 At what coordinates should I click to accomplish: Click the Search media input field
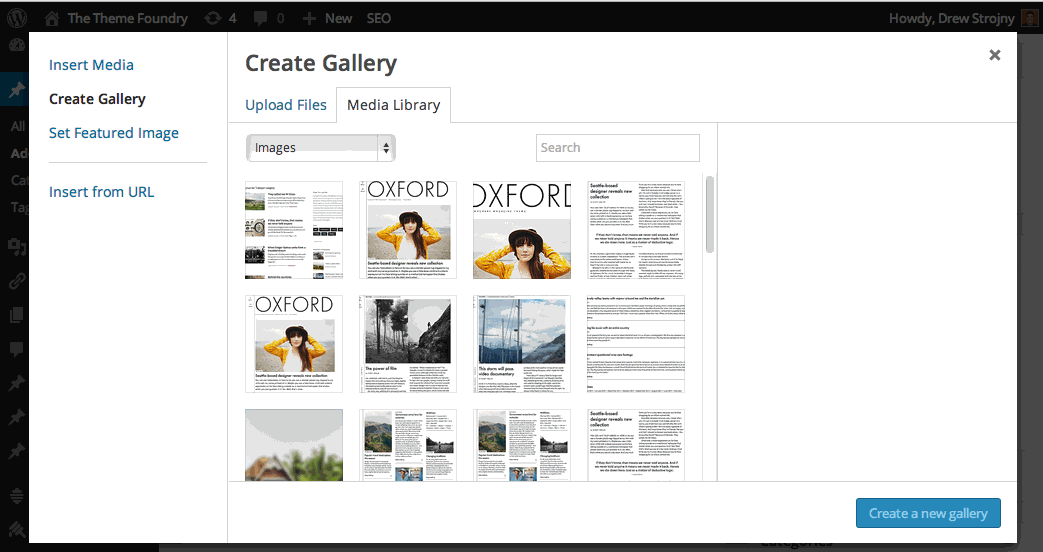tap(617, 148)
